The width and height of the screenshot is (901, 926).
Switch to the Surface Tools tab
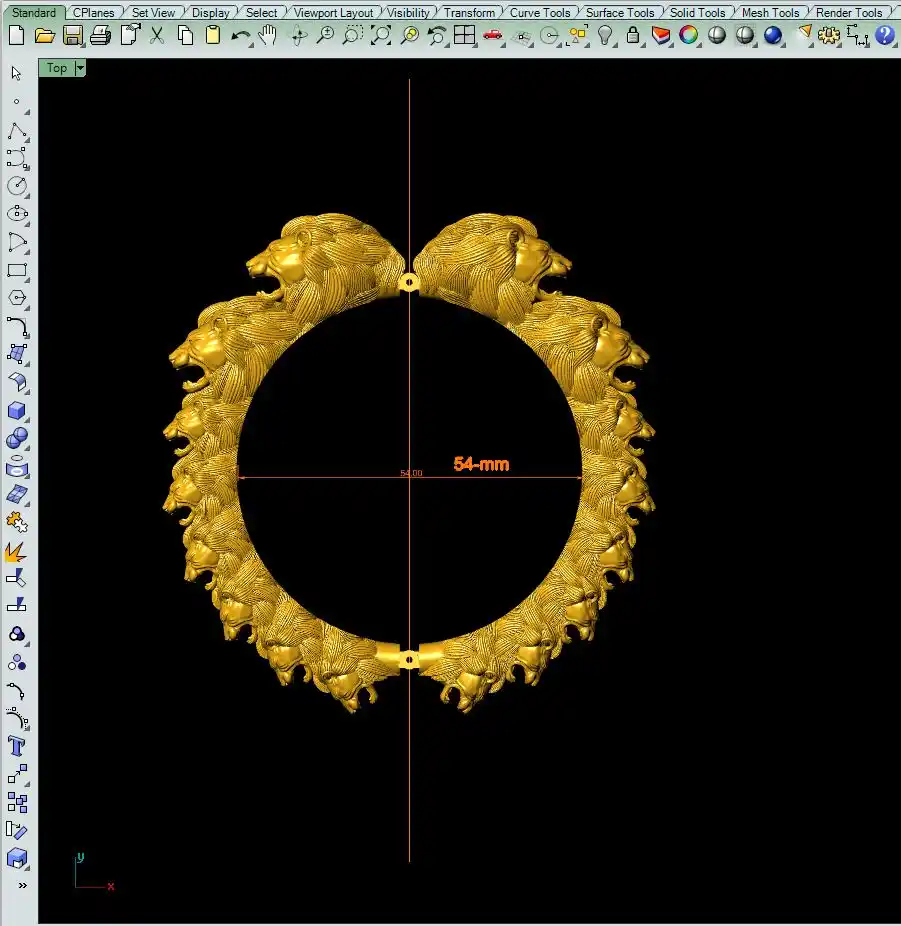(x=619, y=13)
